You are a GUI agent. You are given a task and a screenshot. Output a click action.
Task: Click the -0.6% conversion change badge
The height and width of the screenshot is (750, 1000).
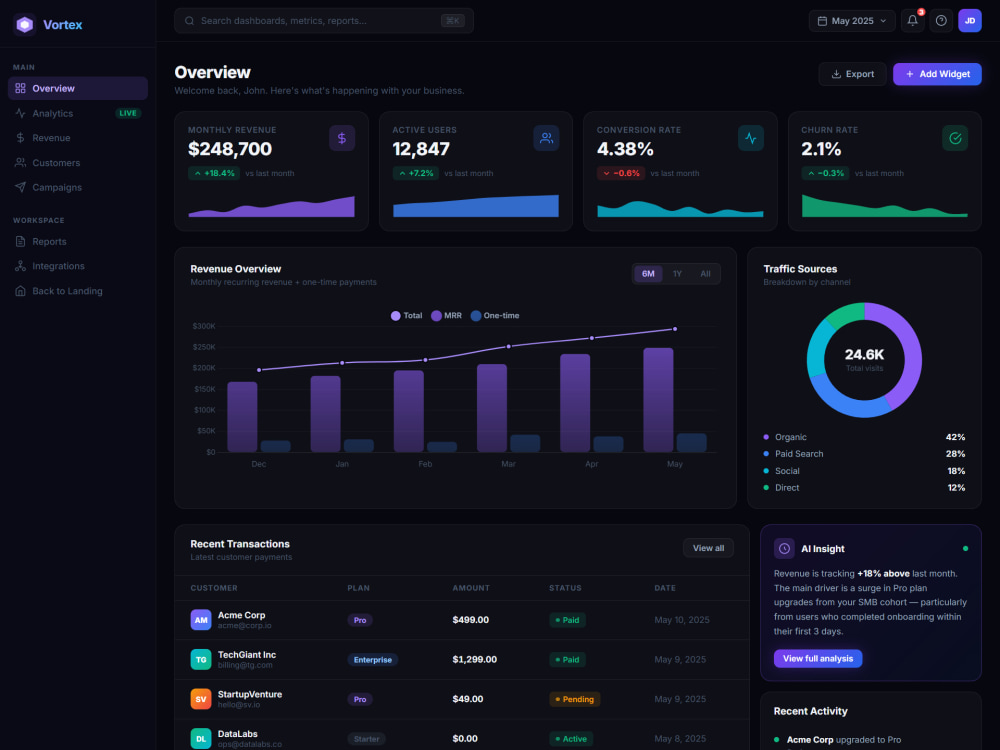point(622,173)
